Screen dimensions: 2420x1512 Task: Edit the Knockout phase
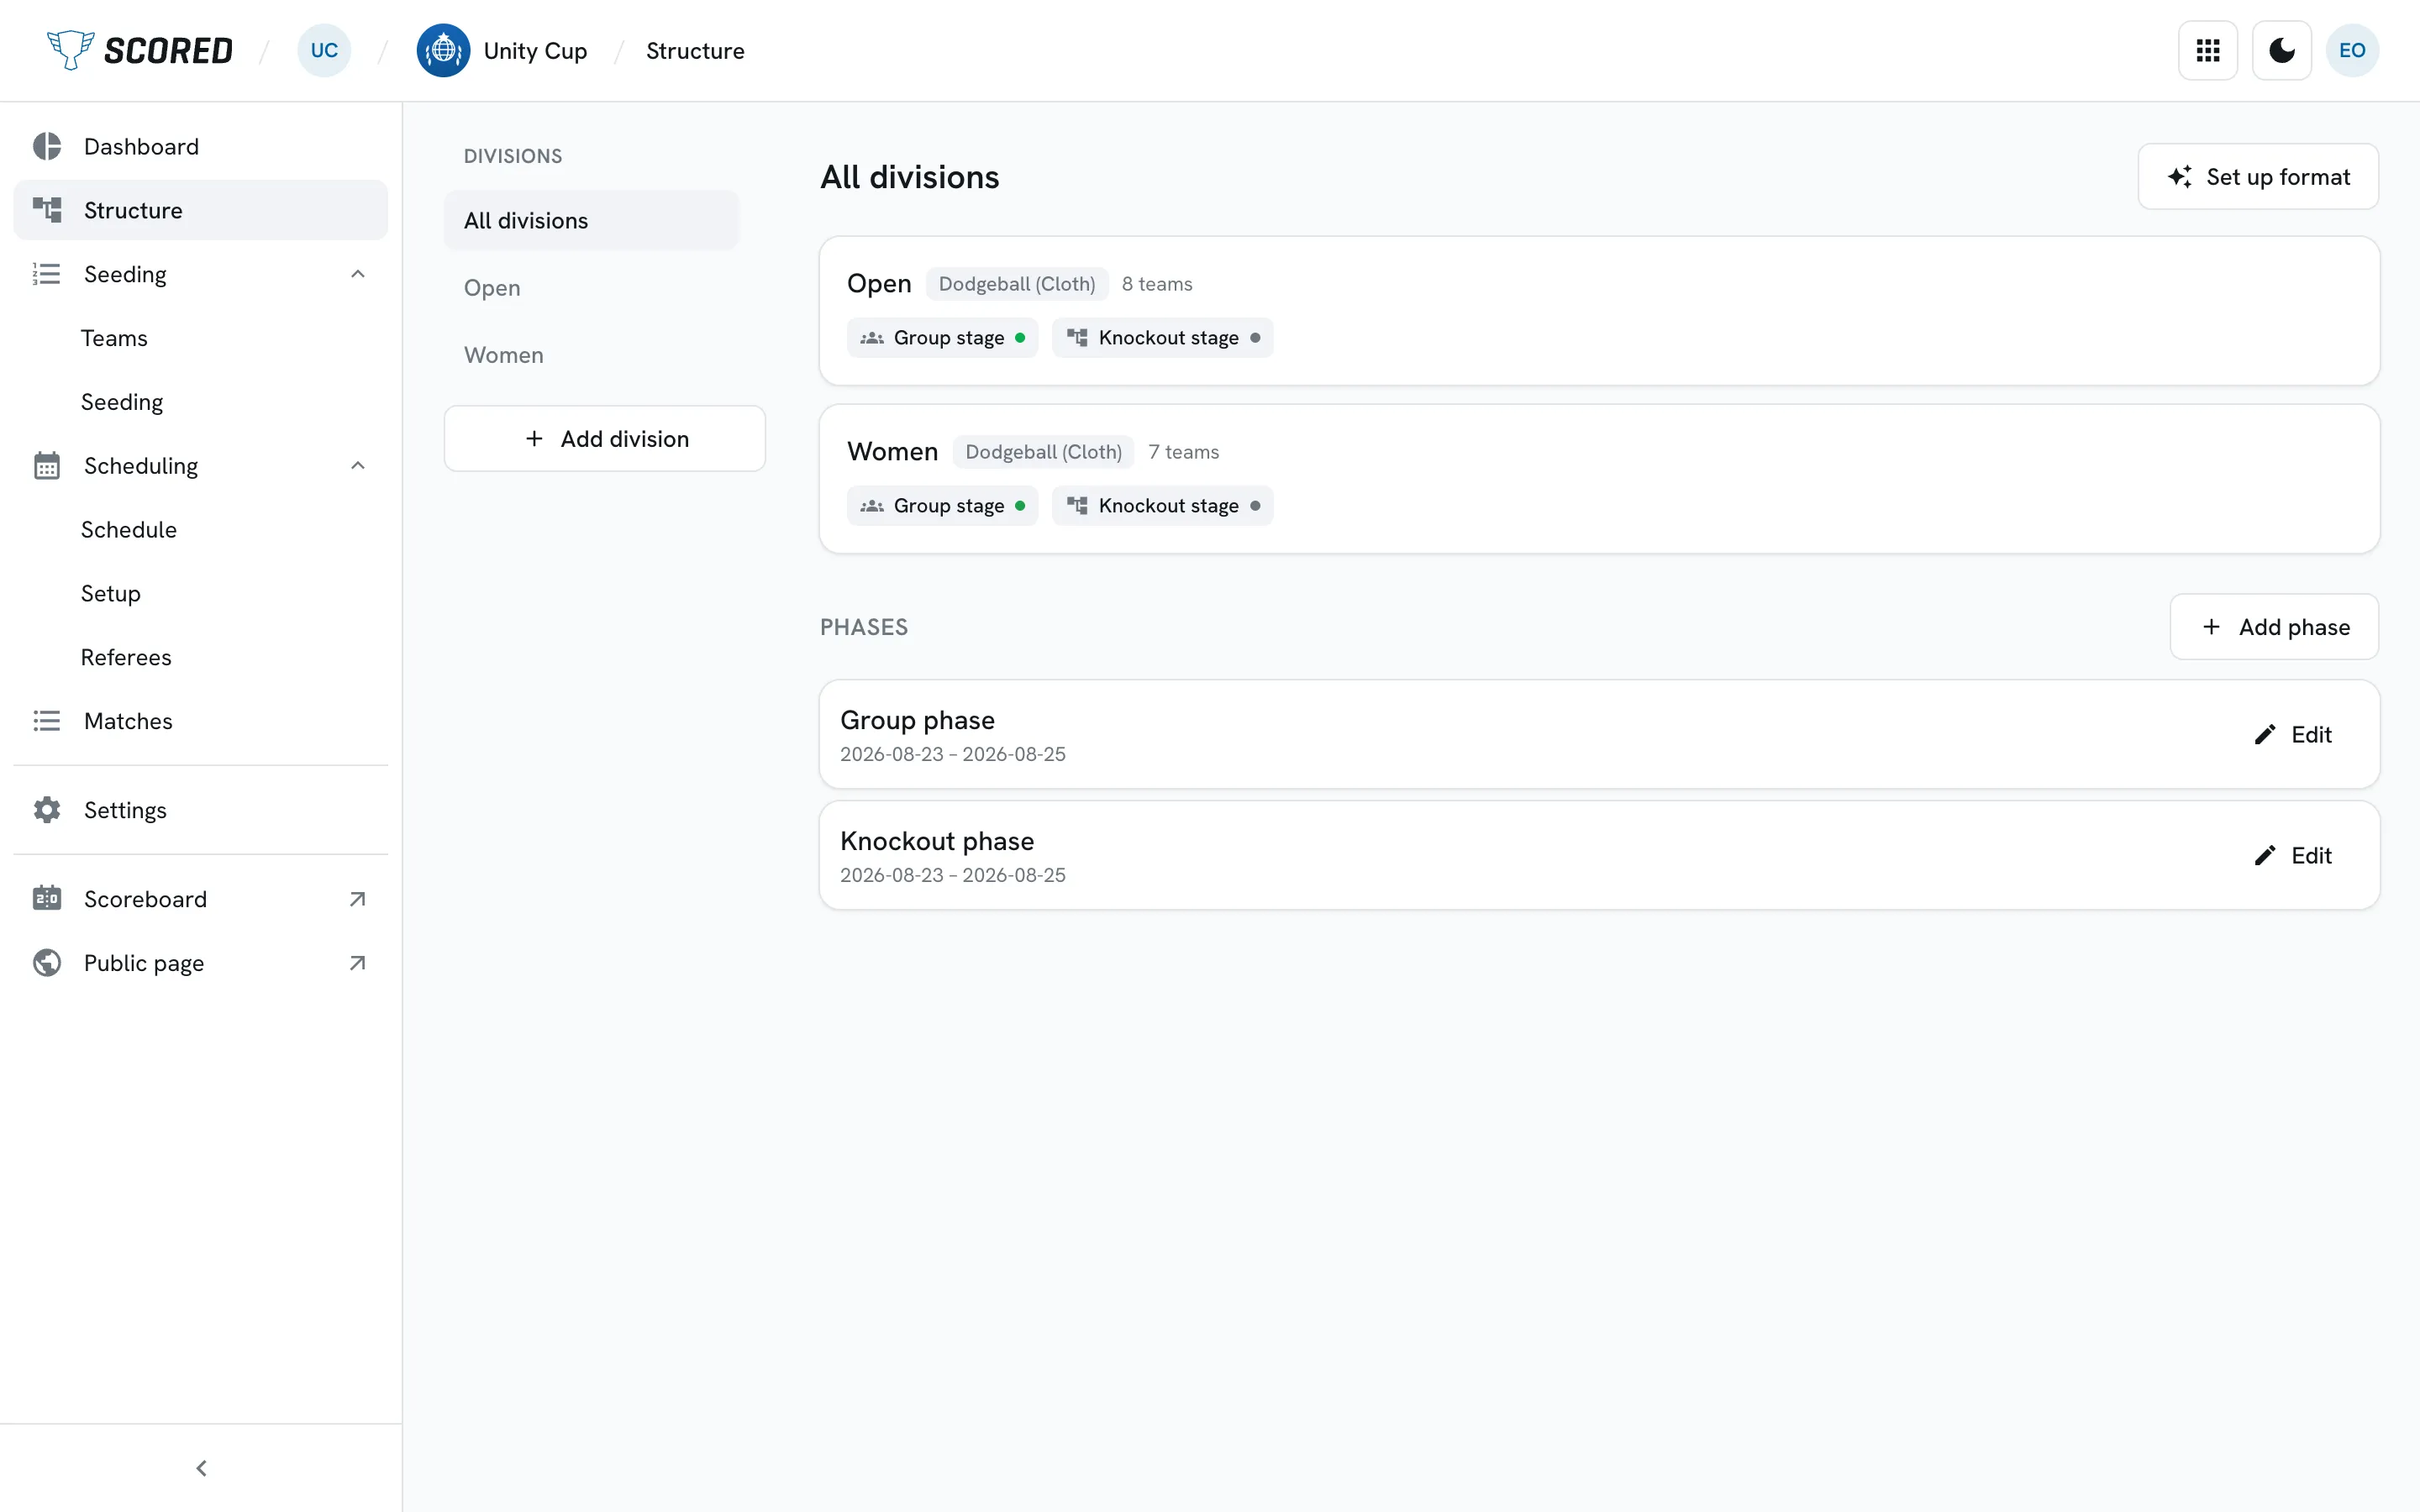(2292, 856)
